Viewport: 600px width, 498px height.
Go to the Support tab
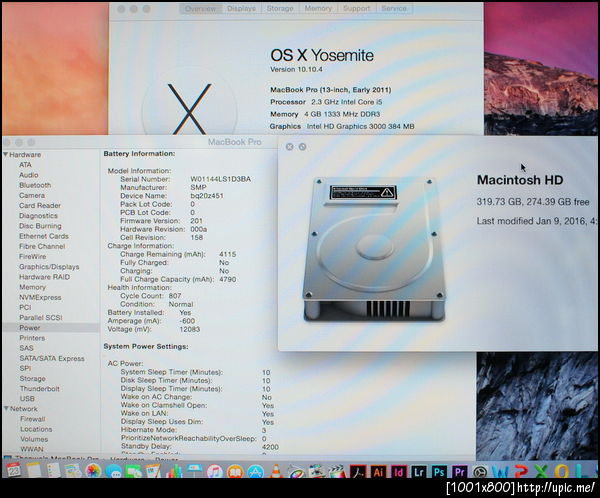point(357,8)
